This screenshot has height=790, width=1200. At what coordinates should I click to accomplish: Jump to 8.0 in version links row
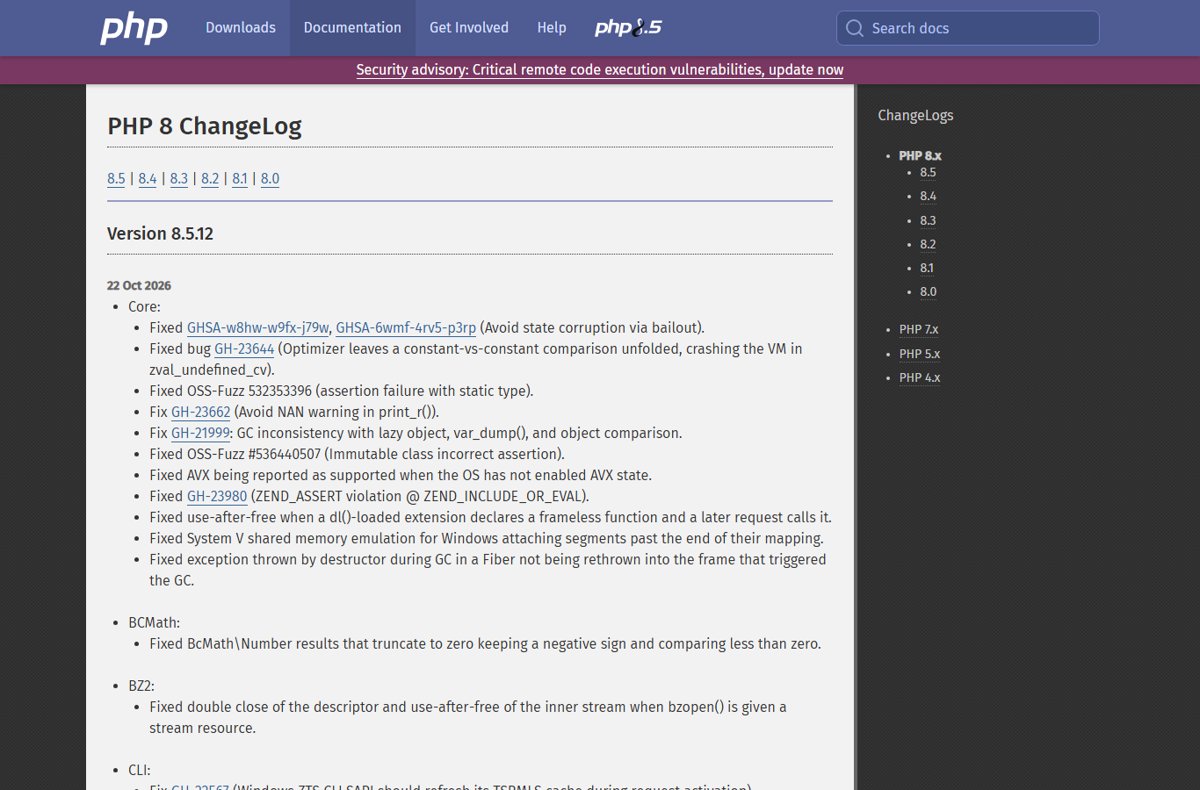[270, 179]
